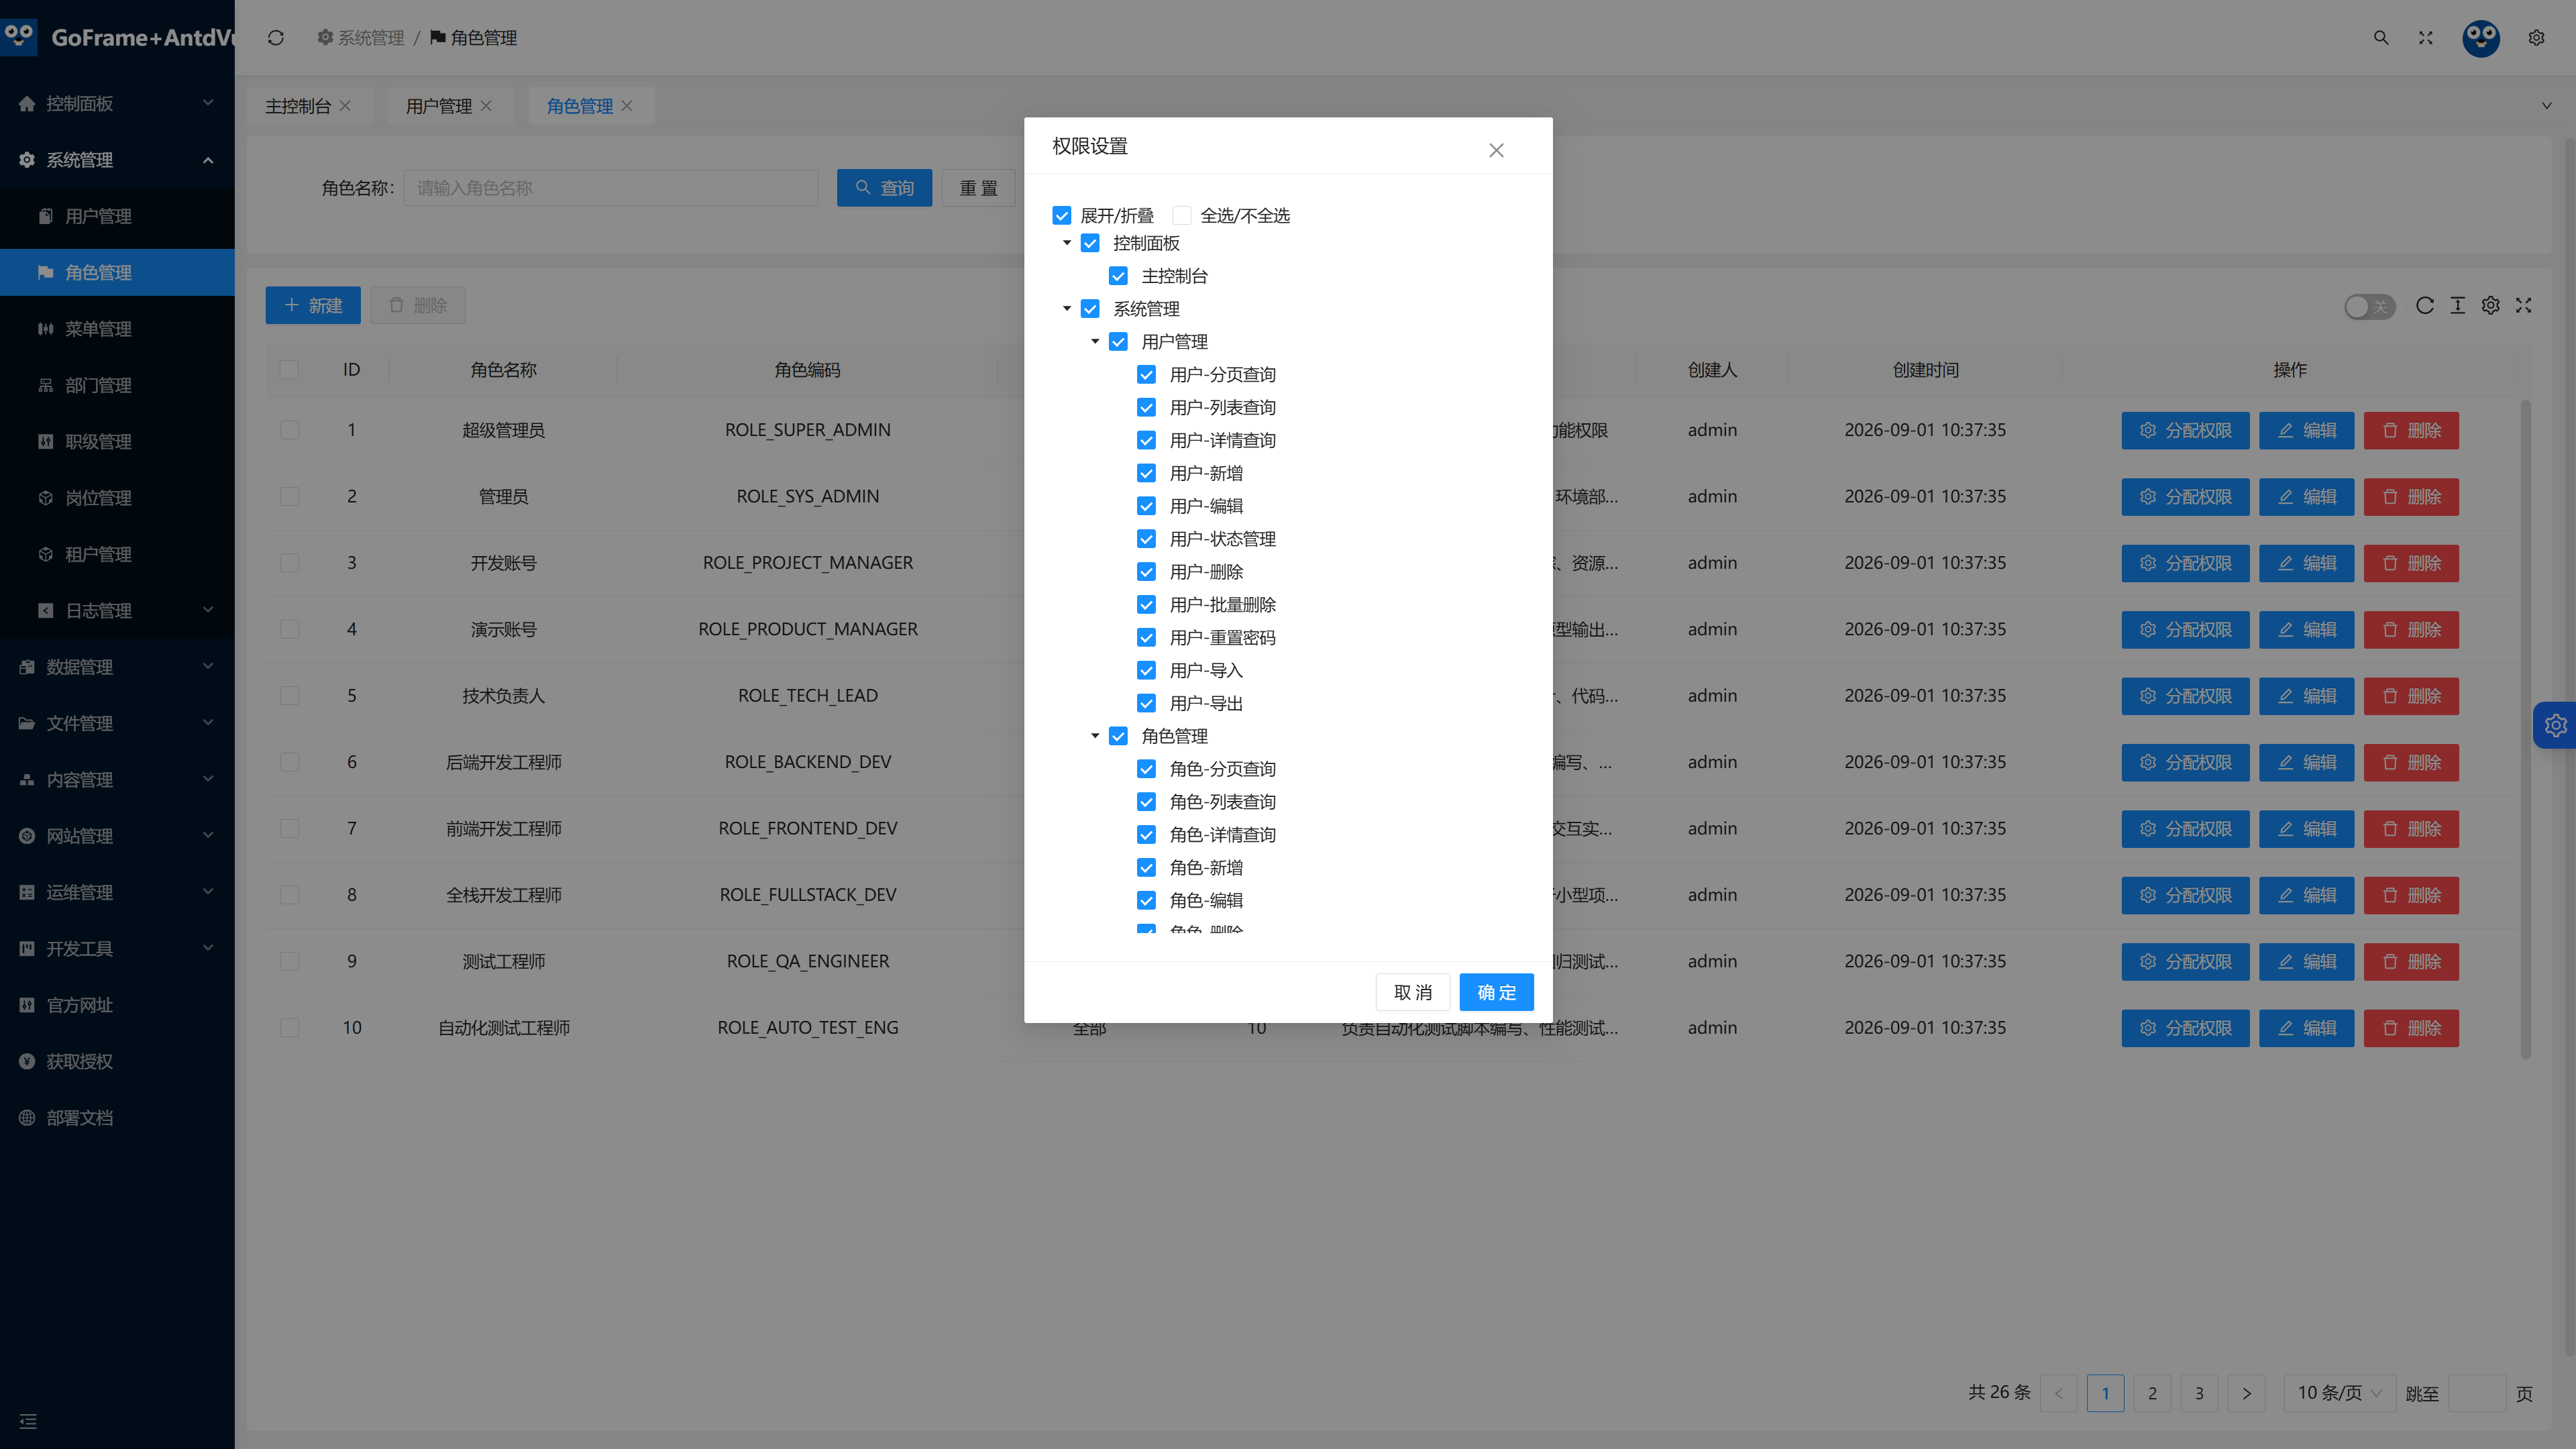Open the settings gear in top-right header

(x=2536, y=38)
